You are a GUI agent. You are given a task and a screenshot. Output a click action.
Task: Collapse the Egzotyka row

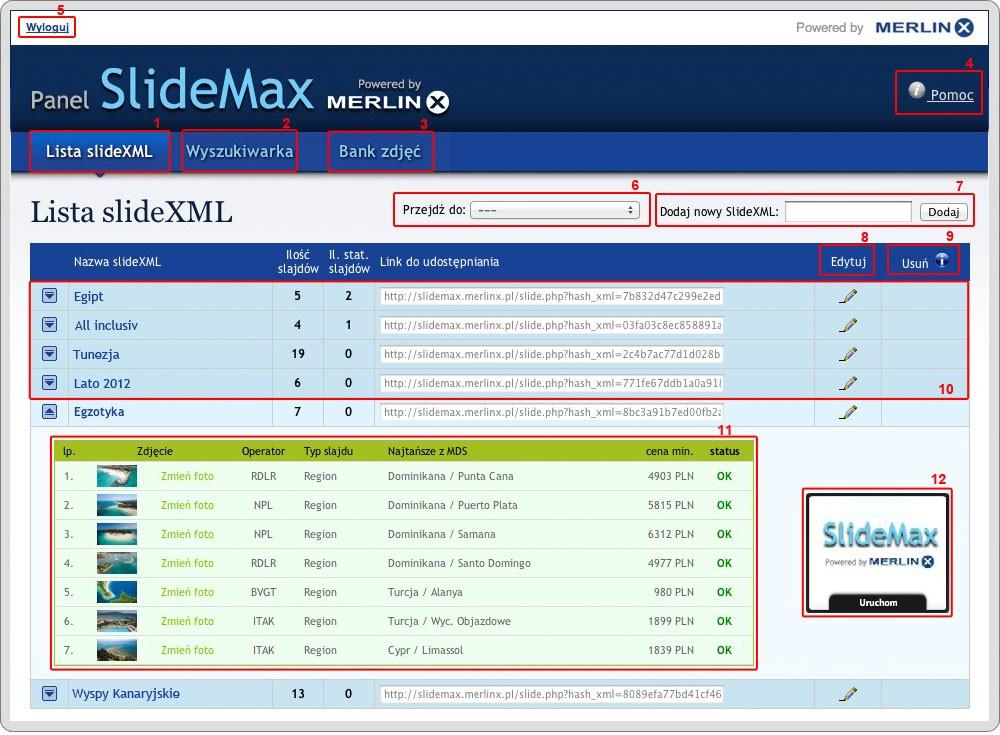tap(50, 412)
